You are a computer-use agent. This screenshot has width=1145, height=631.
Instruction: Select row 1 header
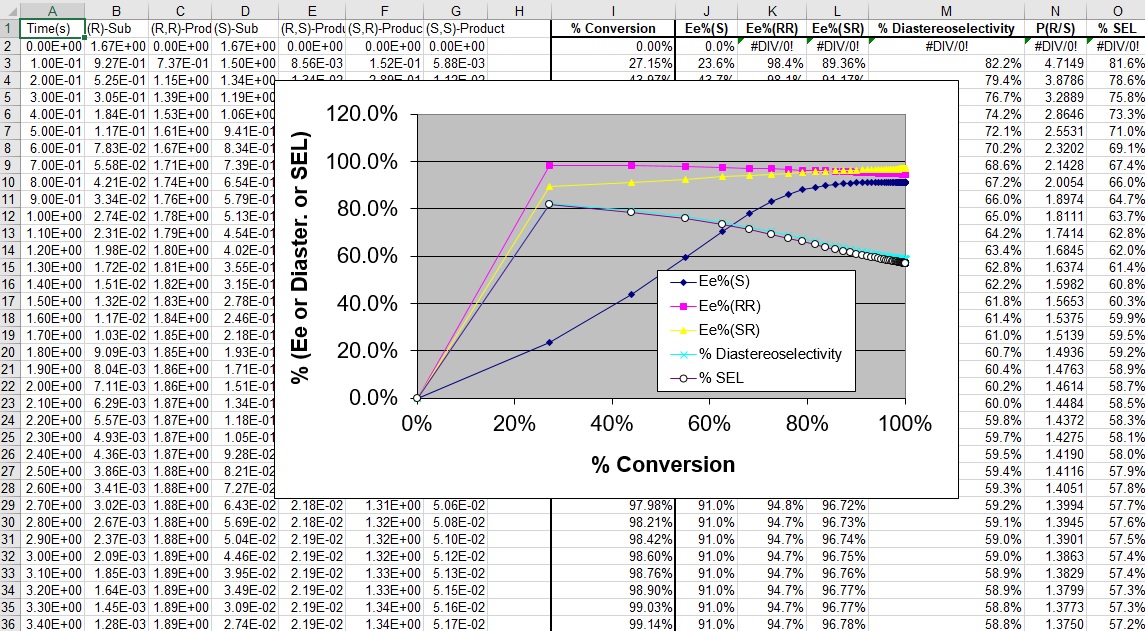pyautogui.click(x=10, y=28)
